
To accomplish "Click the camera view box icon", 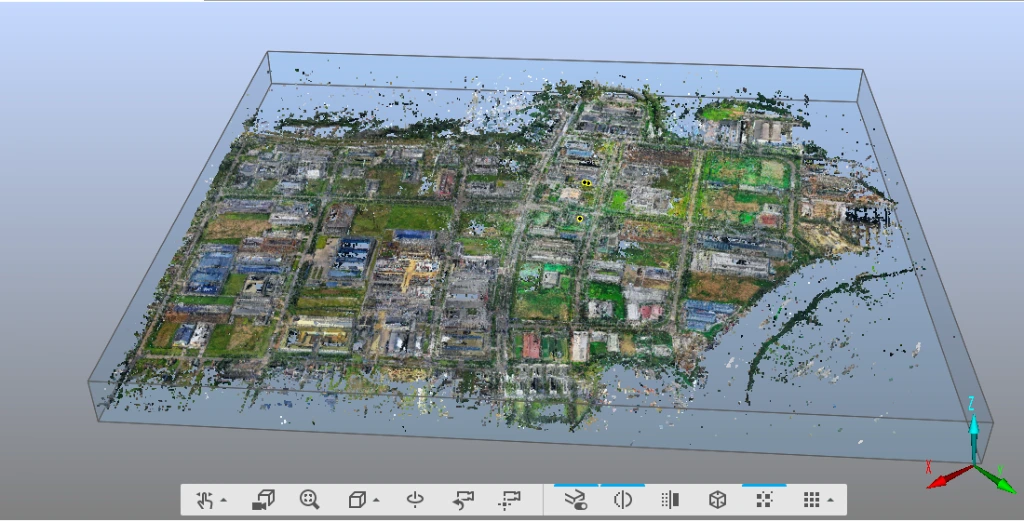I will (x=263, y=500).
